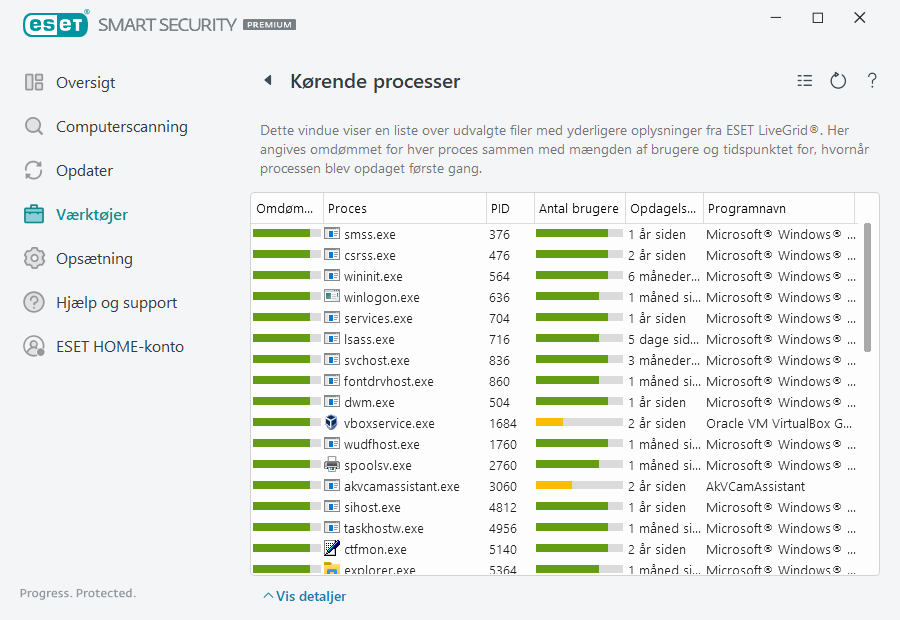The image size is (900, 620).
Task: Sort list by PID column header
Action: pyautogui.click(x=500, y=209)
